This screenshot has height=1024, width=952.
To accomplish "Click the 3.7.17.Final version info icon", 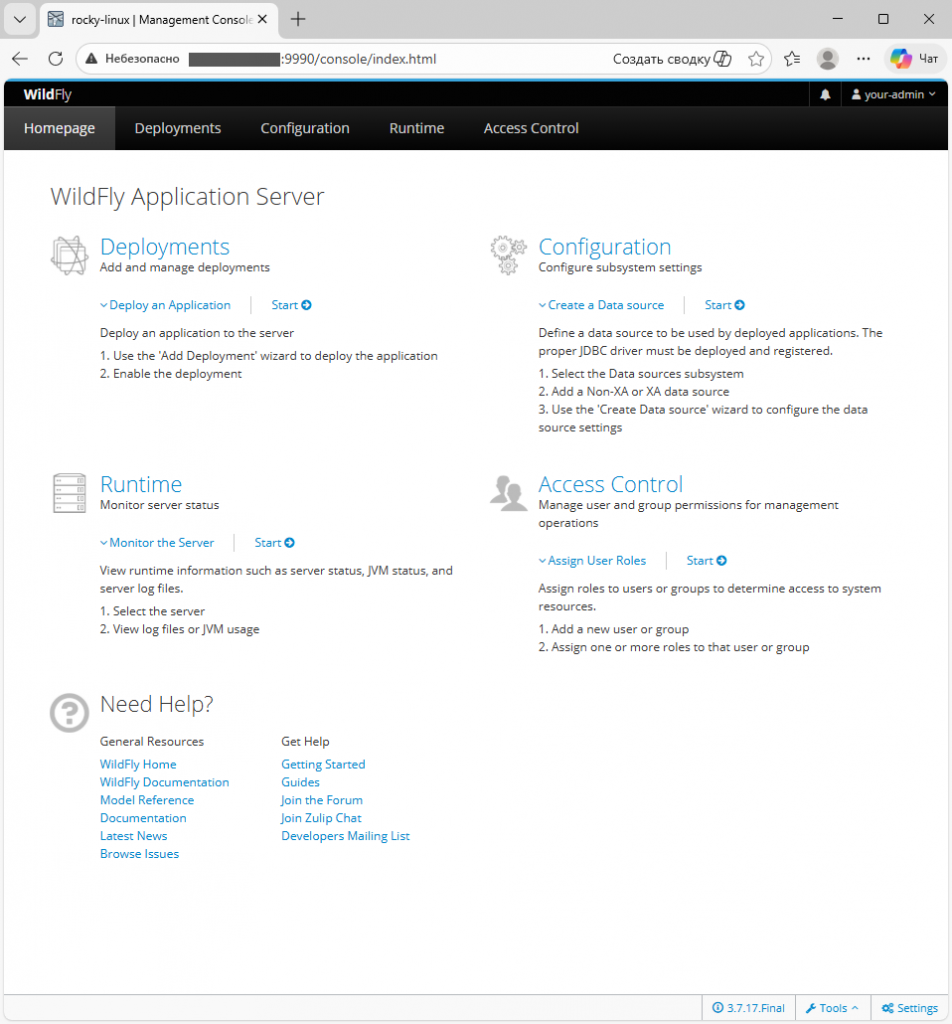I will pos(720,1007).
